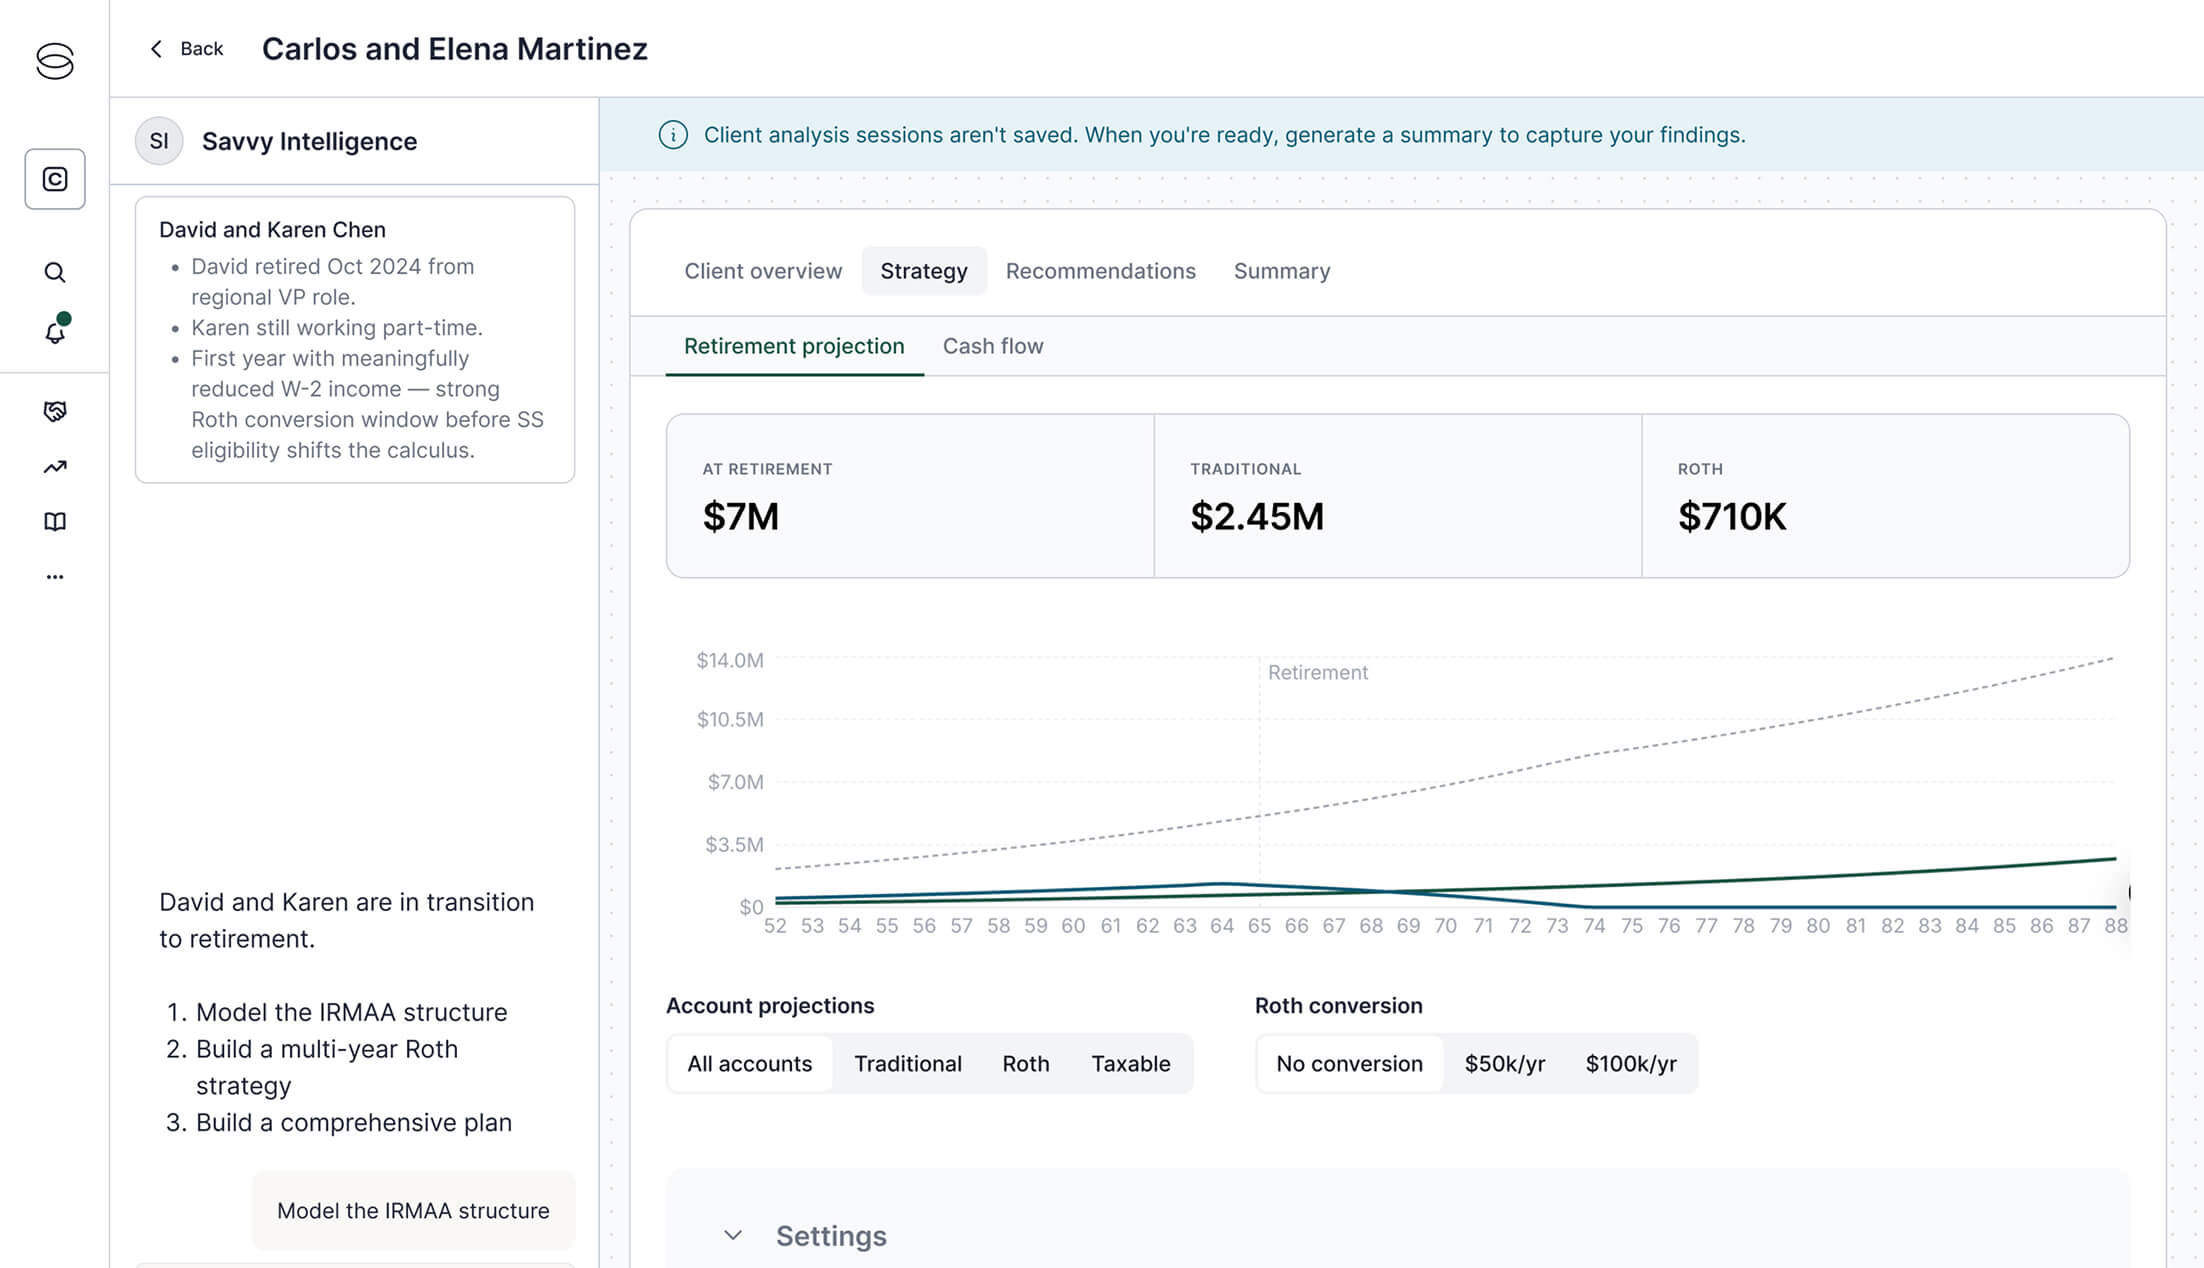
Task: Click the handshake icon in sidebar
Action: (55, 411)
